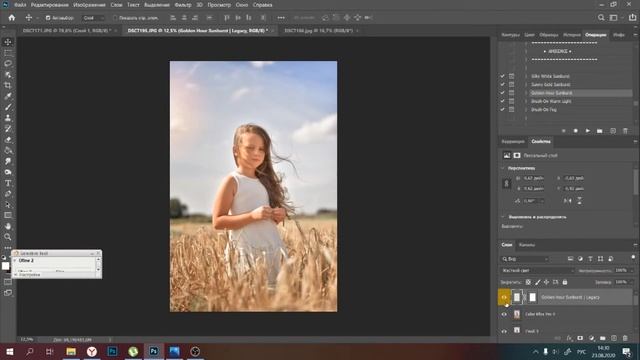
Task: Click the Home icon in options bar
Action: pyautogui.click(x=12, y=18)
